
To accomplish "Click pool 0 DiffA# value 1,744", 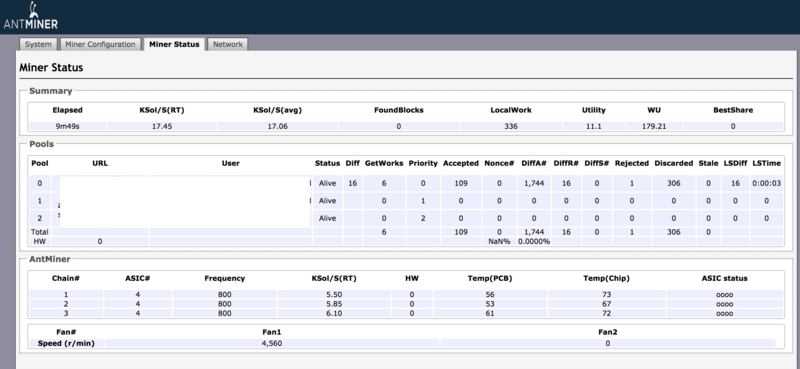I will point(534,183).
